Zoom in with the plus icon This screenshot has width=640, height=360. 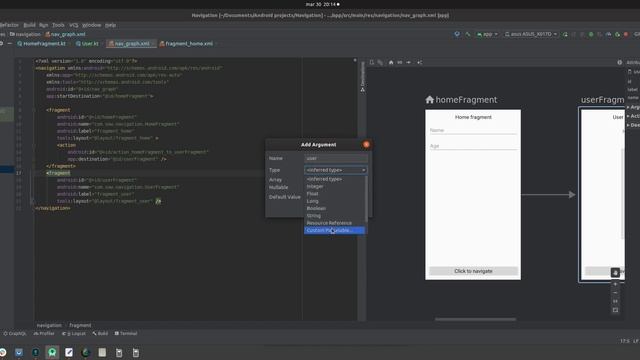(x=616, y=284)
